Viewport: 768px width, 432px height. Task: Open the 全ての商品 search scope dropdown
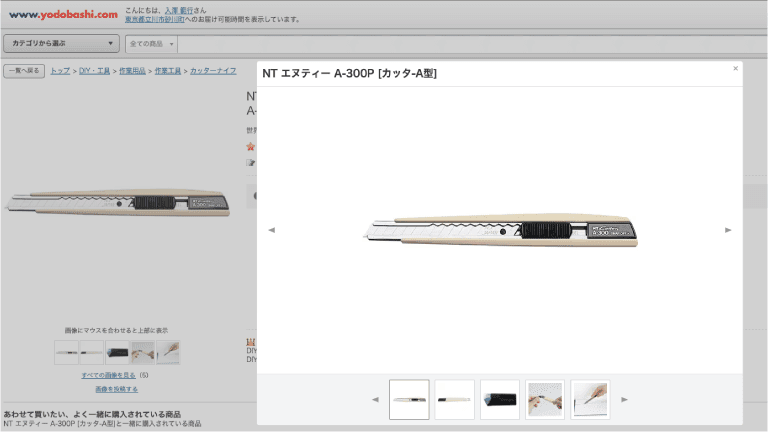[x=151, y=44]
